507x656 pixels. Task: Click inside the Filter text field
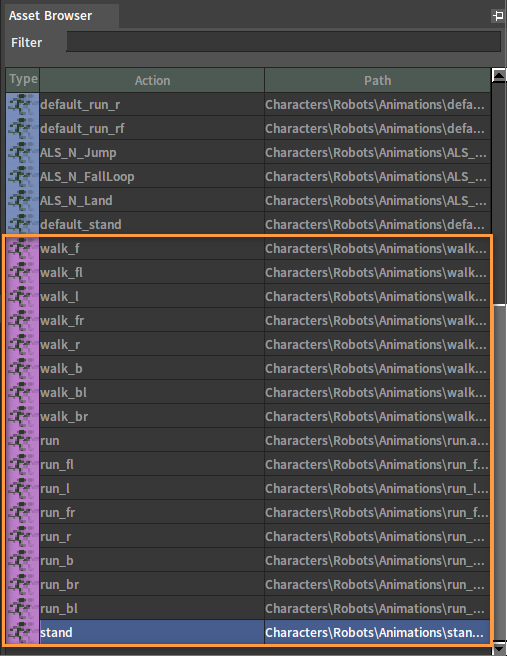283,42
